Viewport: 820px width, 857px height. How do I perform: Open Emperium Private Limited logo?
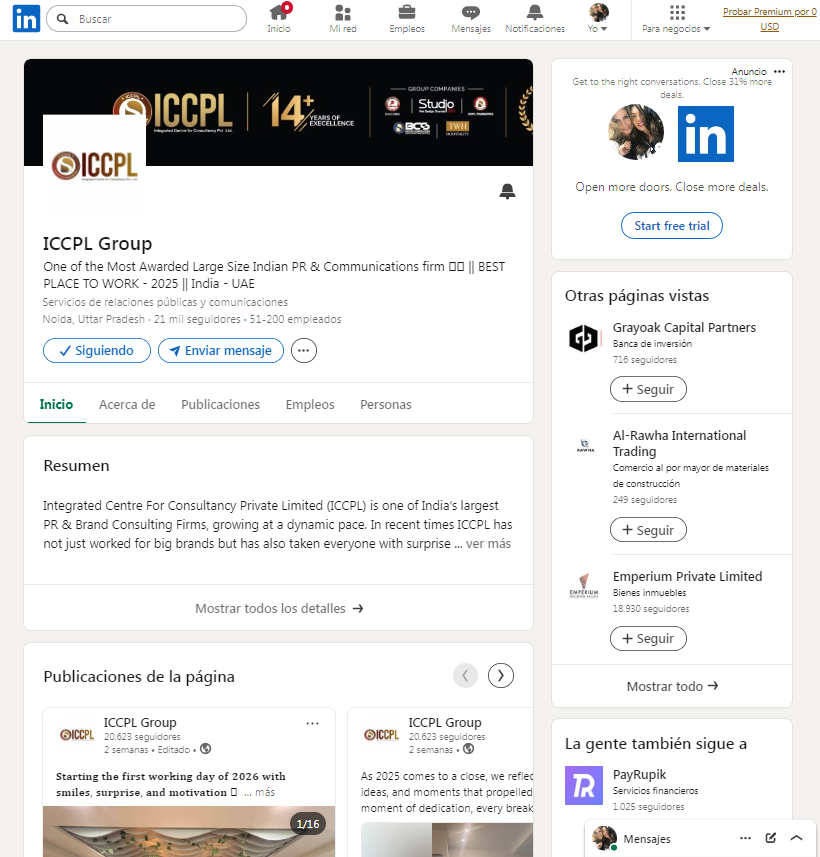[584, 586]
